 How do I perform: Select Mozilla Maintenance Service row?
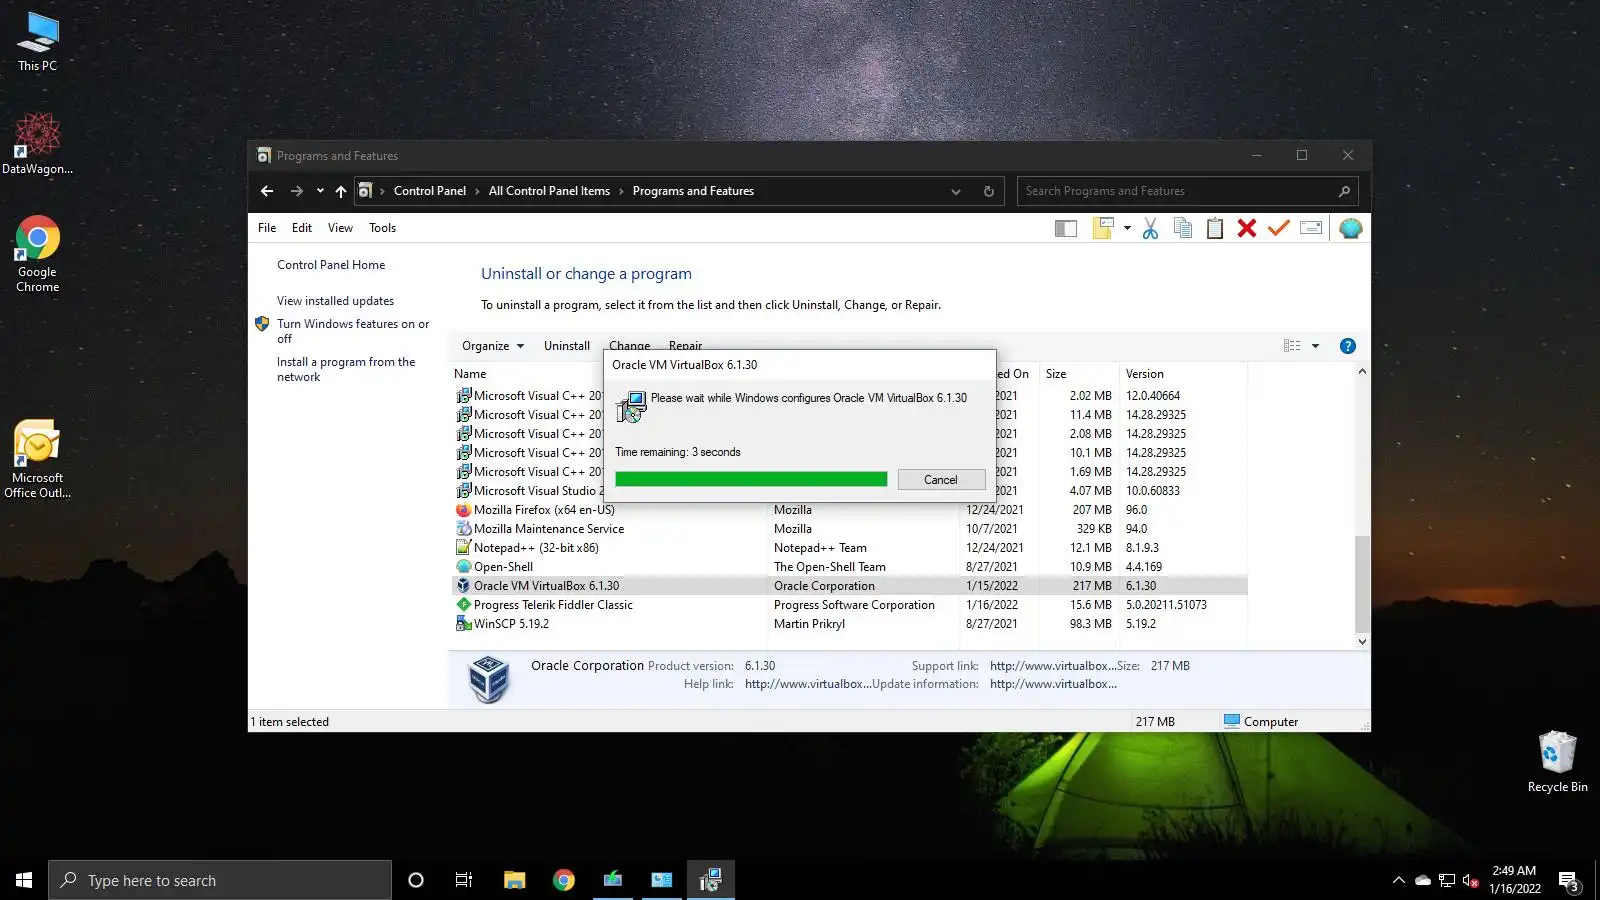(x=850, y=529)
